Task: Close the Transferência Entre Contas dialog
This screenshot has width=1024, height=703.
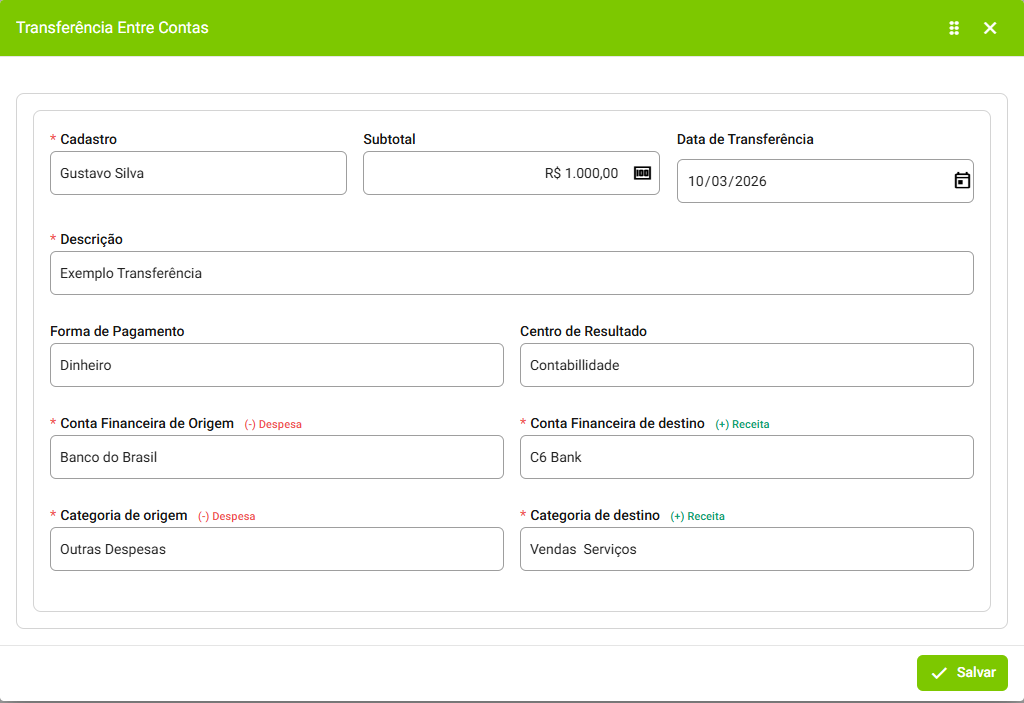Action: click(x=990, y=28)
